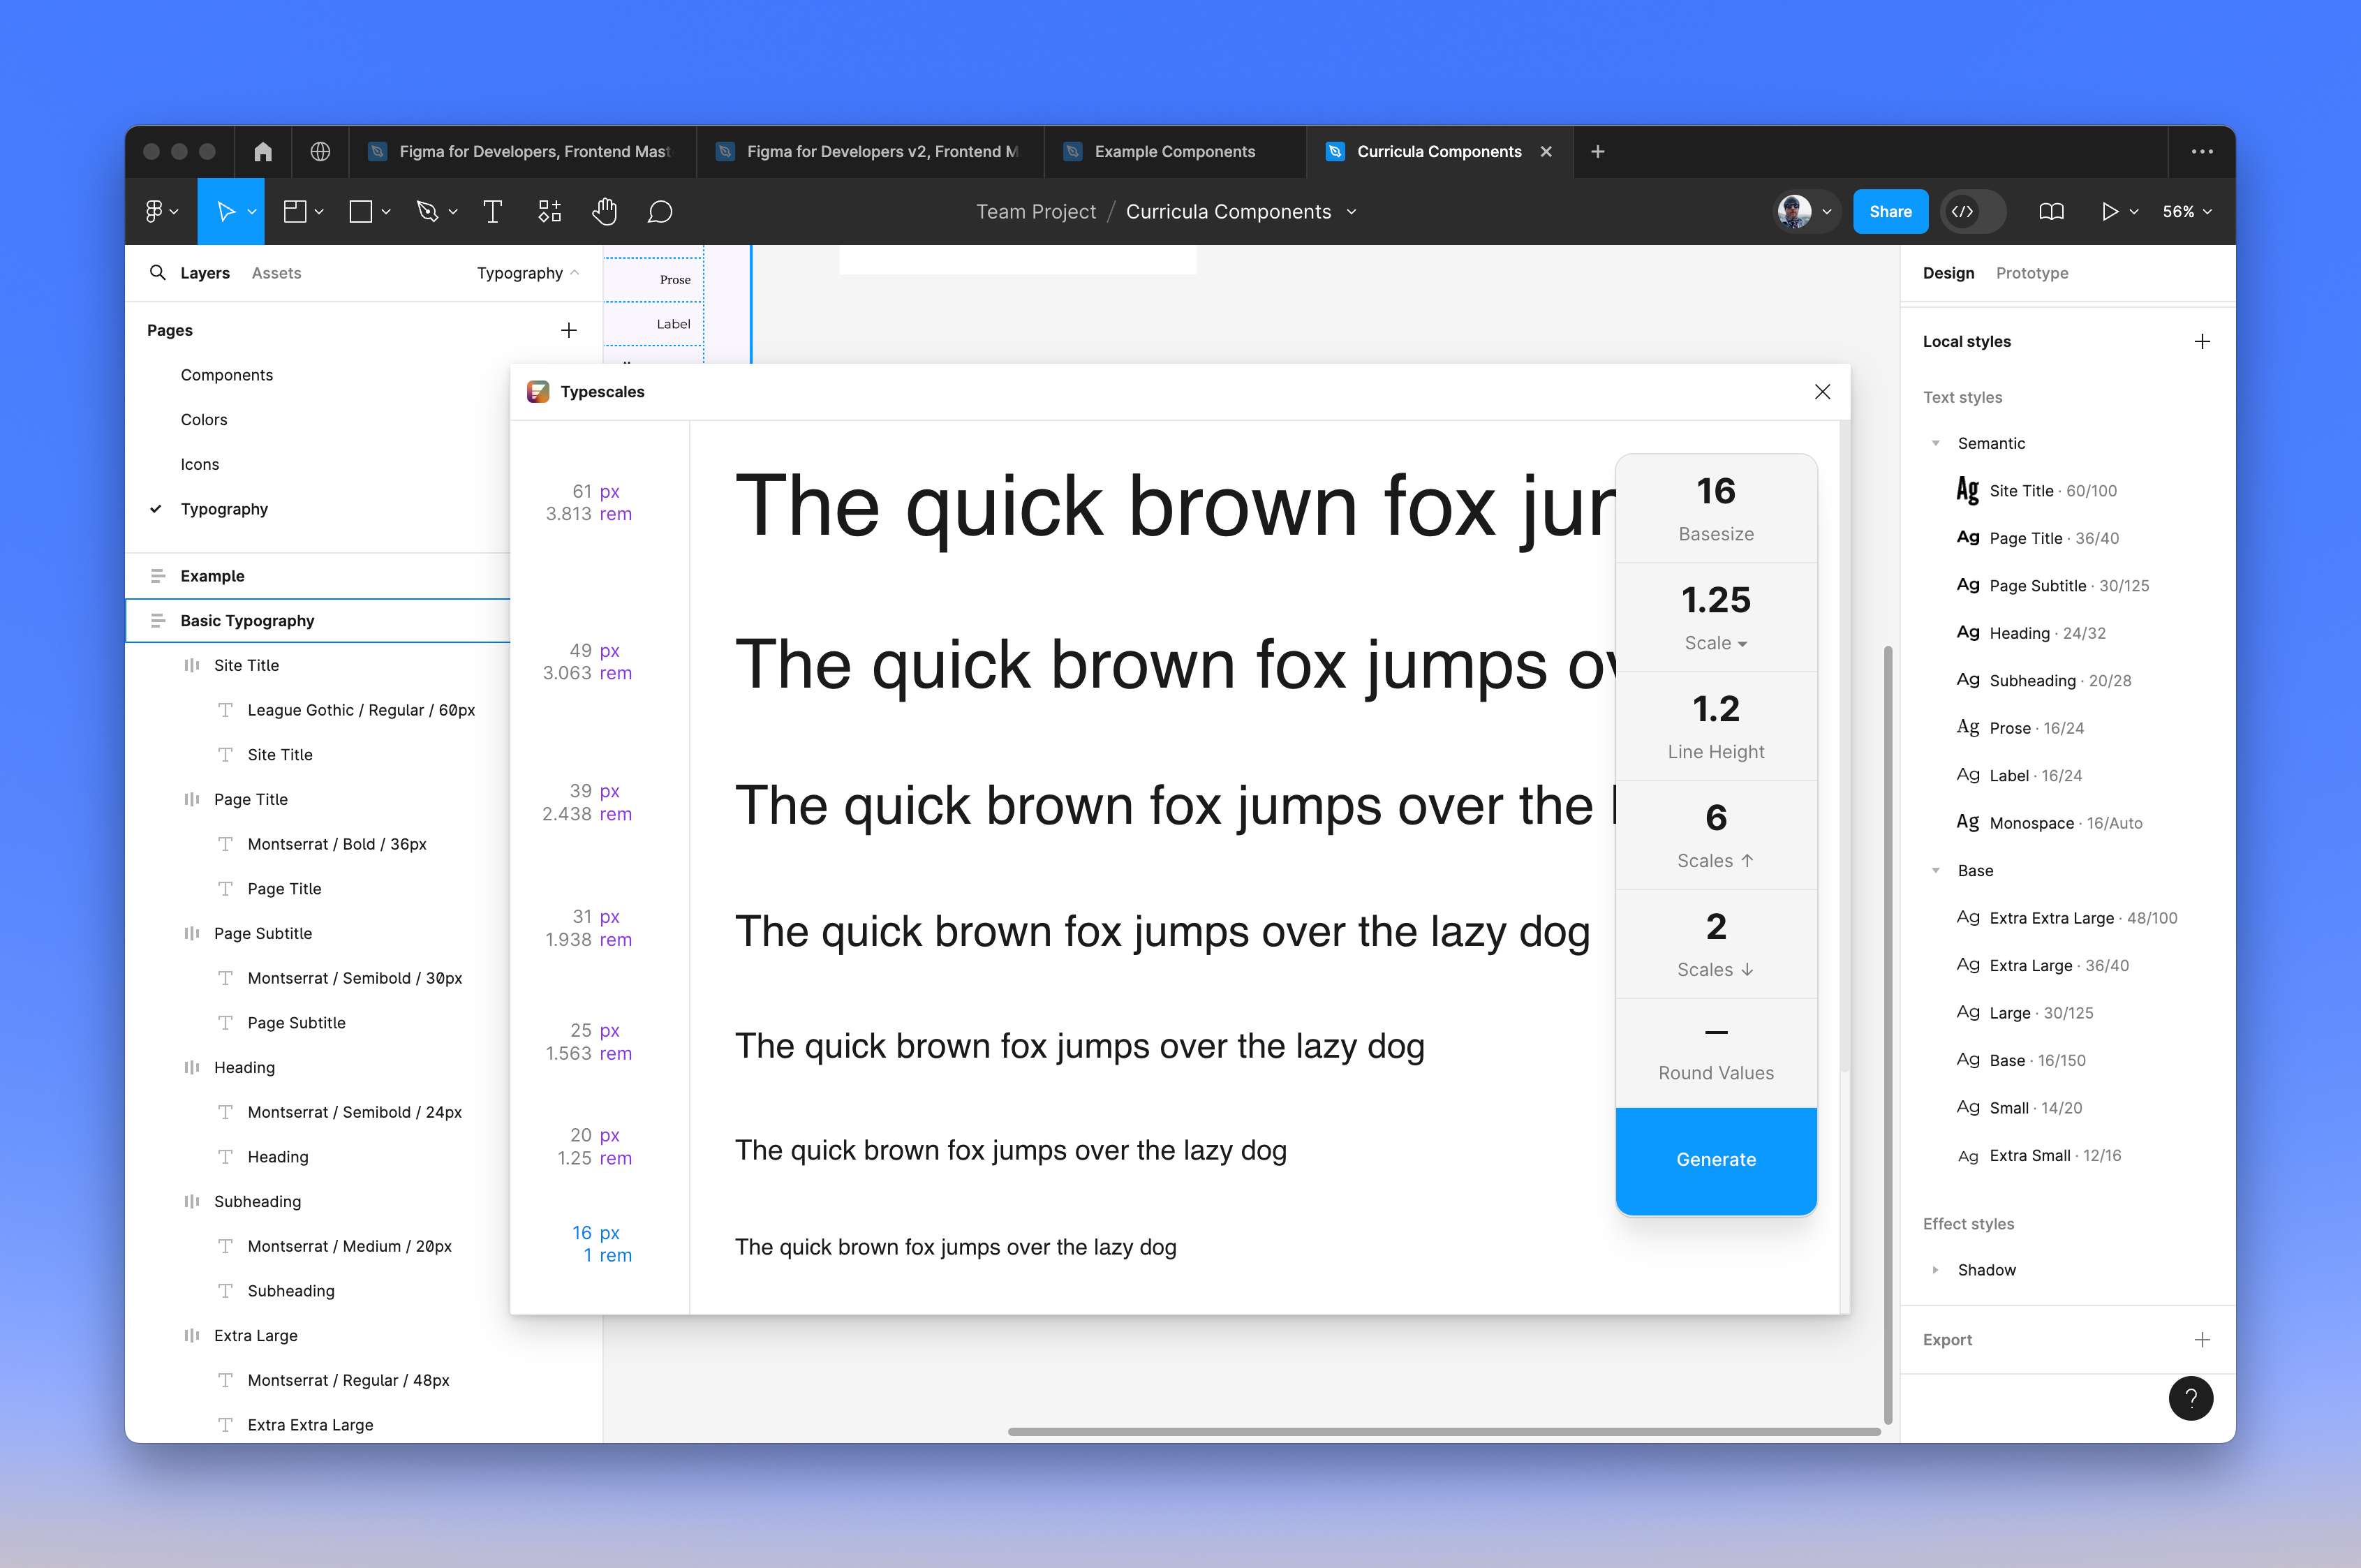The width and height of the screenshot is (2361, 1568).
Task: Click the Share button
Action: click(x=1889, y=211)
